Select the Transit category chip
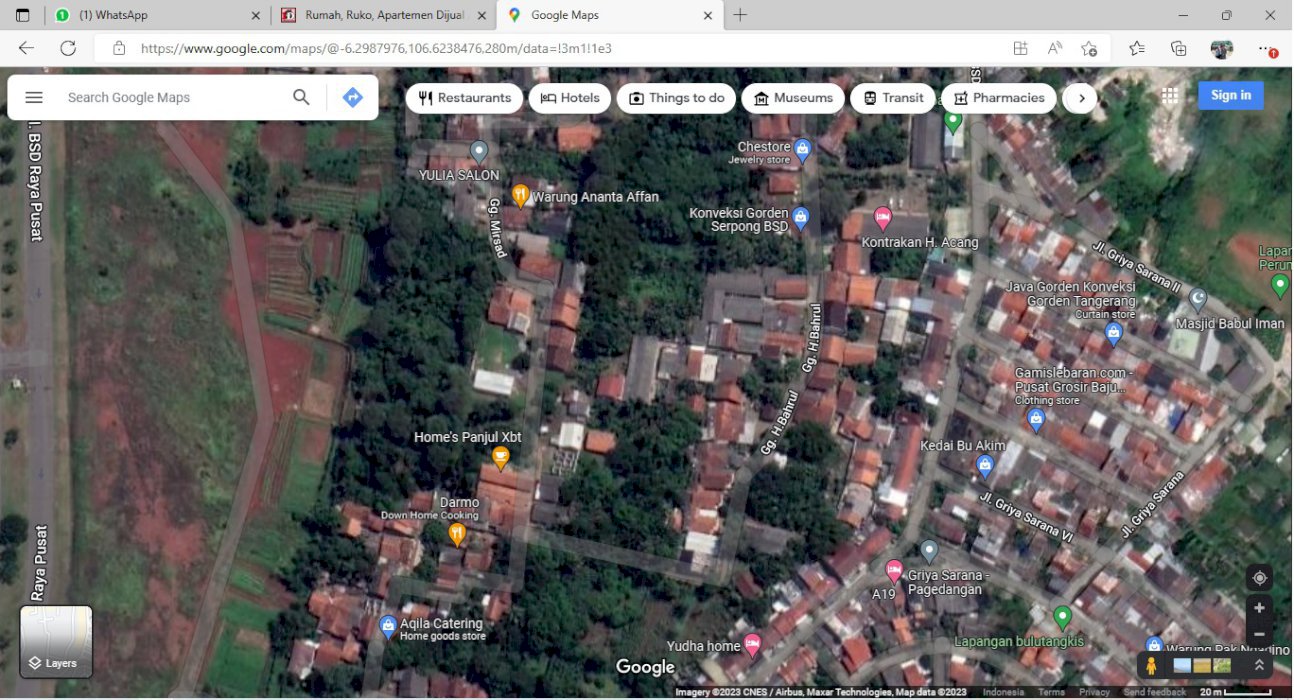 893,98
